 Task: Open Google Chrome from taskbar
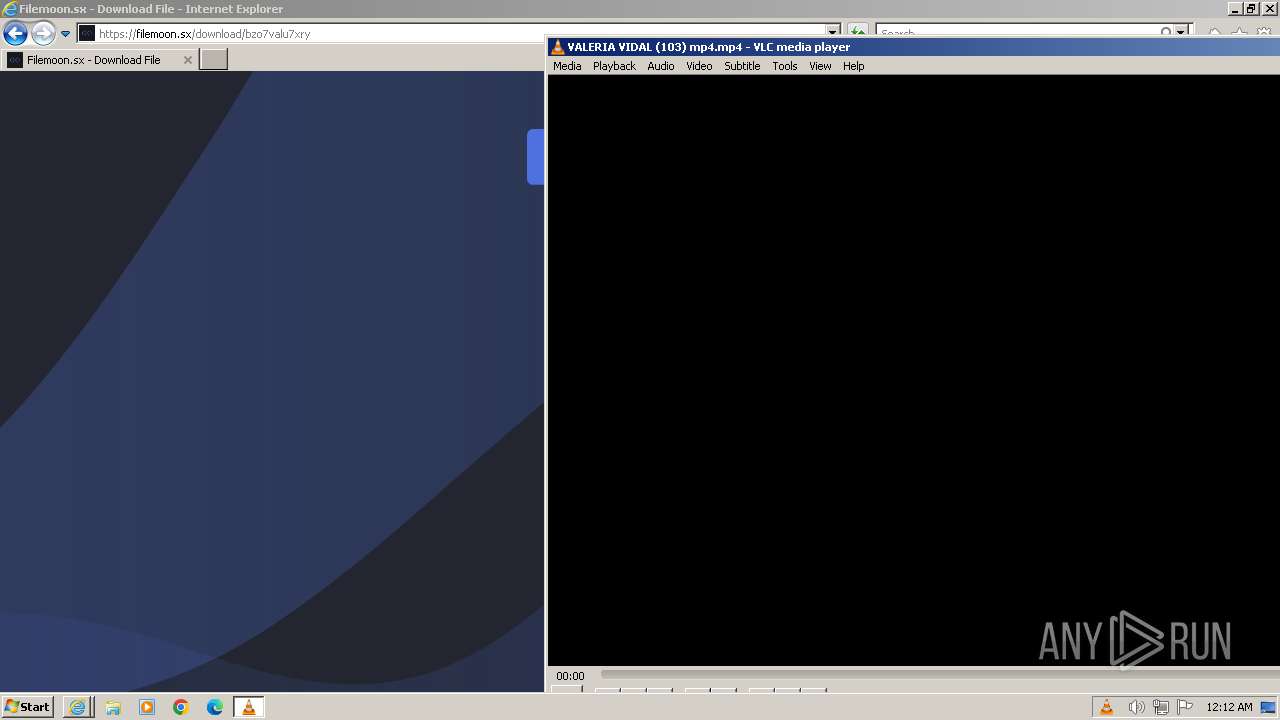[x=181, y=707]
